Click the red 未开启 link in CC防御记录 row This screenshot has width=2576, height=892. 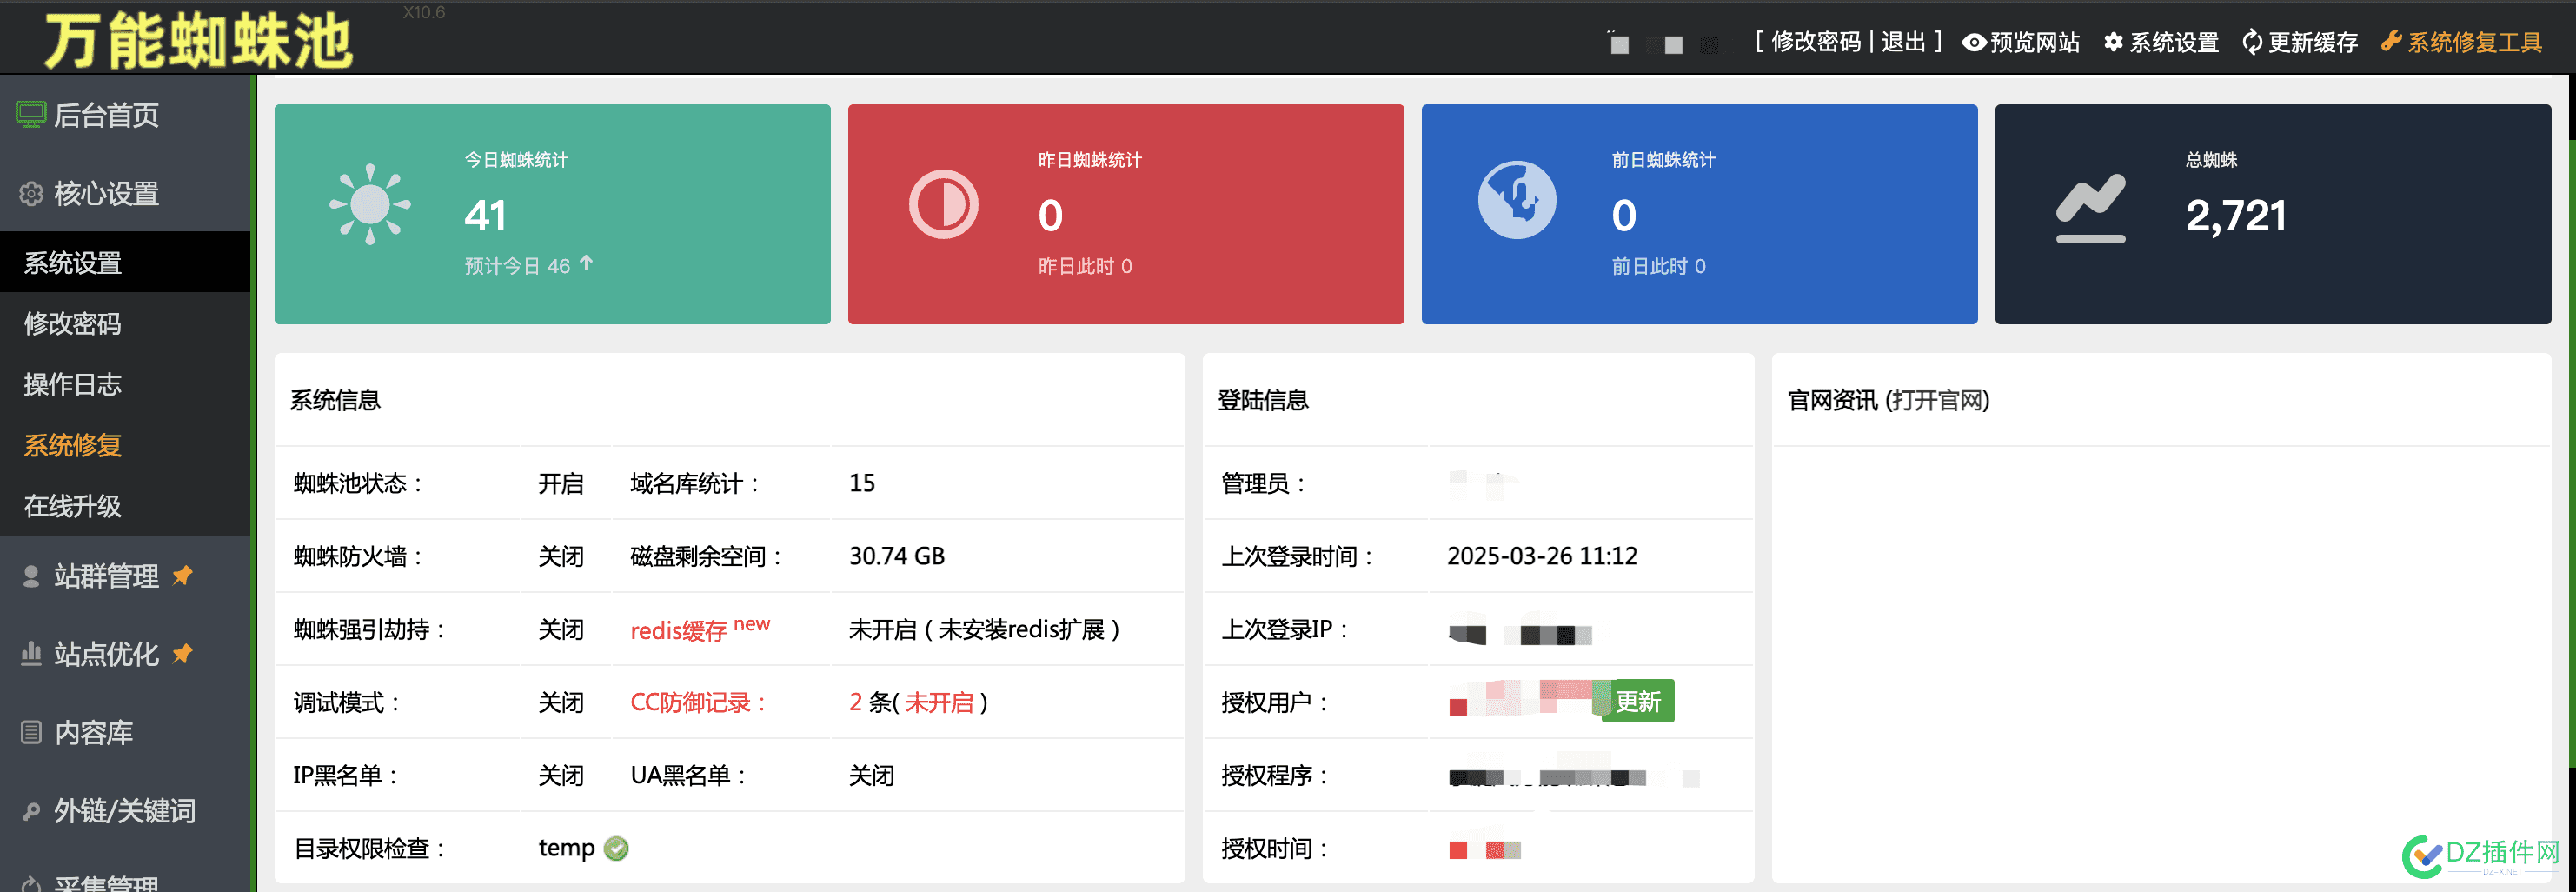(939, 702)
